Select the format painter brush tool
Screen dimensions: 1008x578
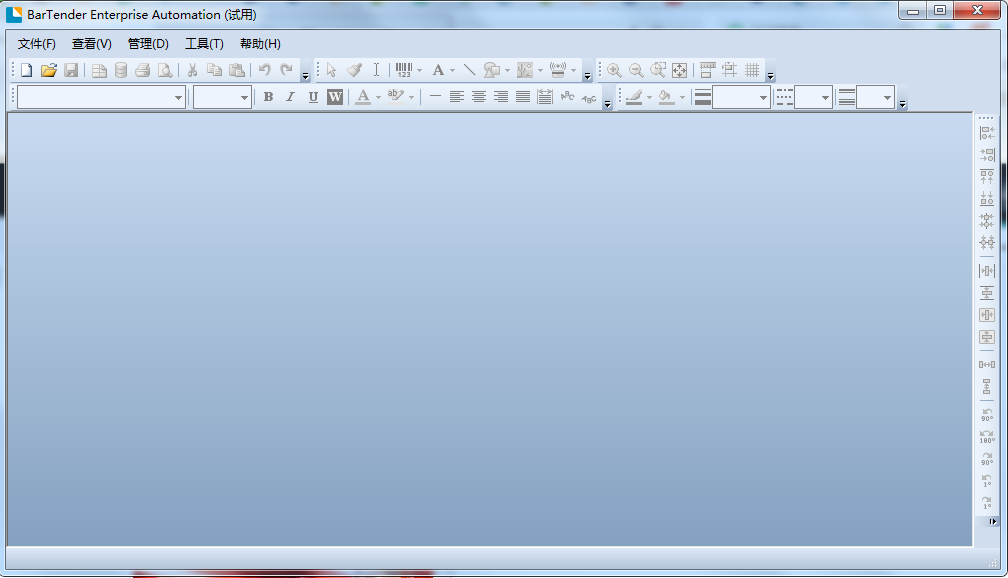pyautogui.click(x=354, y=70)
